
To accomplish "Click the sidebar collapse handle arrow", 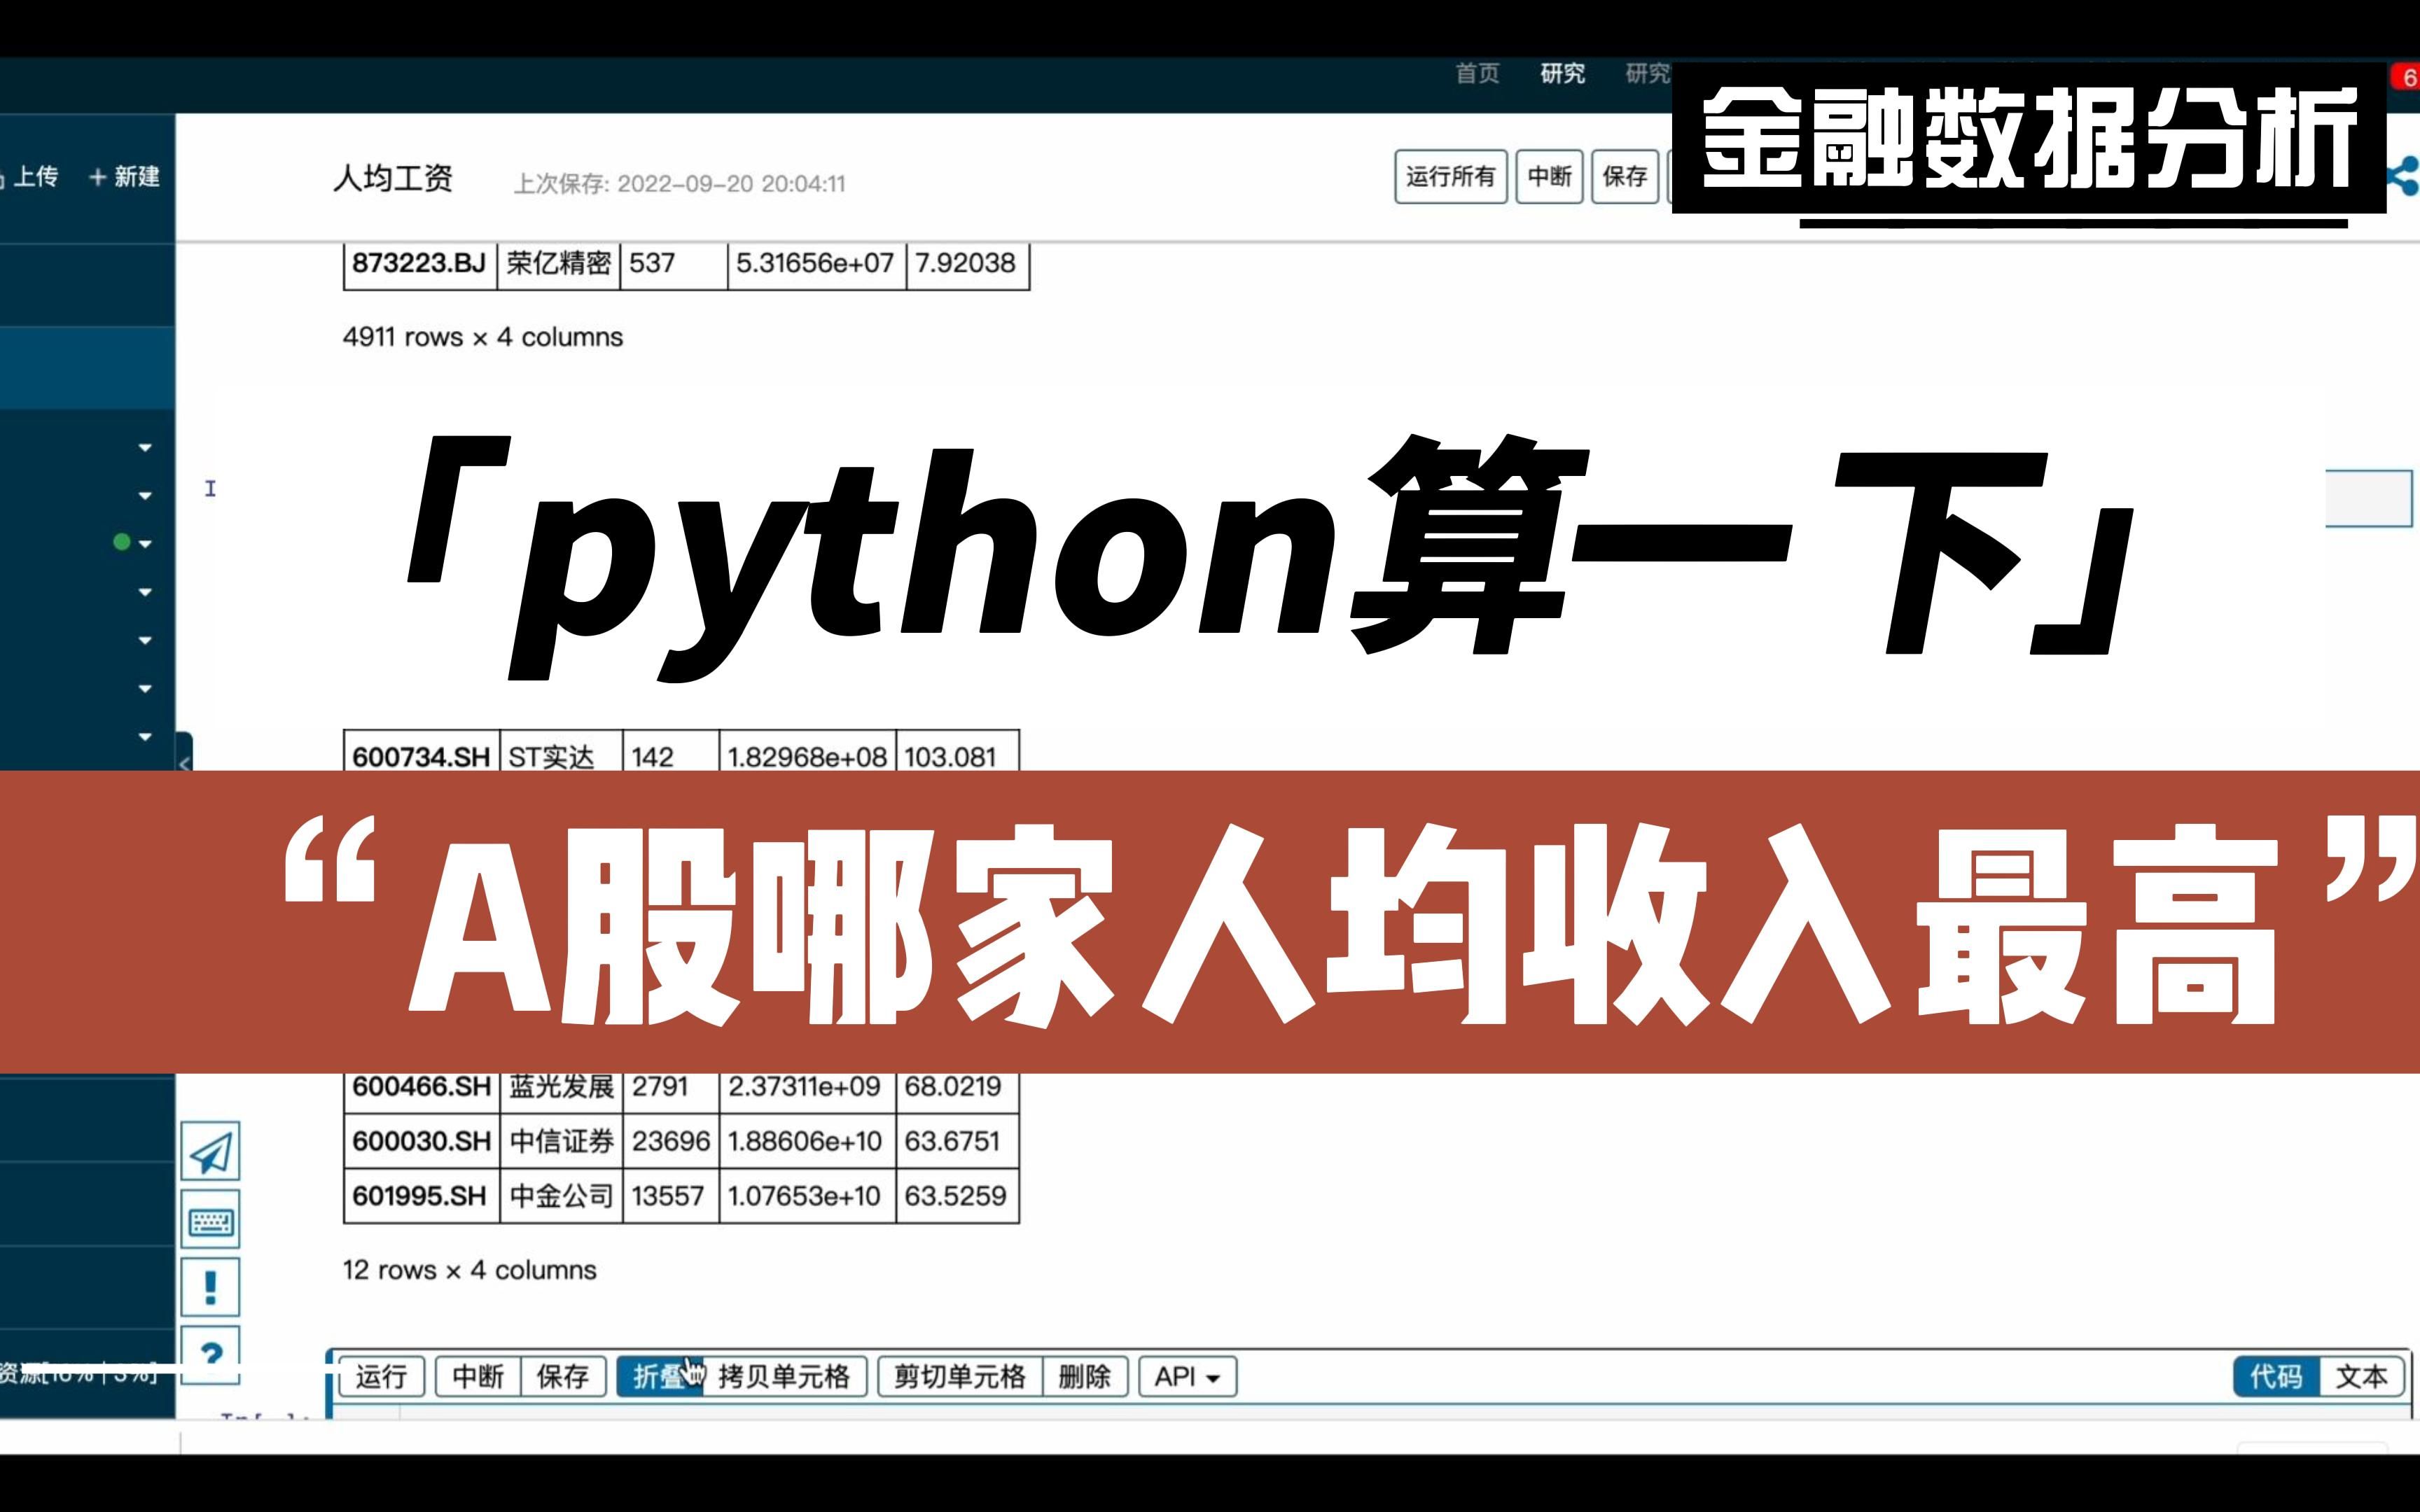I will coord(184,762).
